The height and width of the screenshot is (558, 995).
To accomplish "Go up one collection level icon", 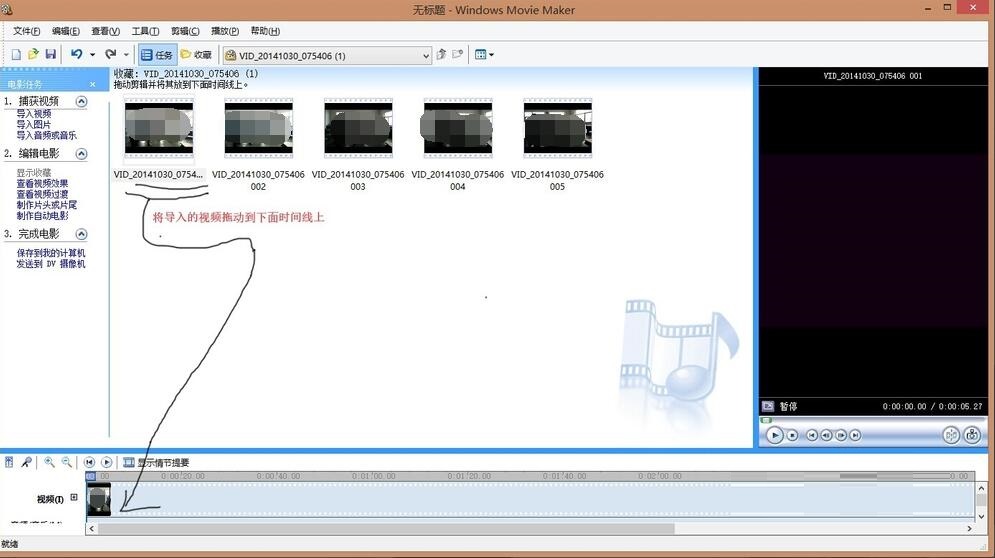I will [441, 55].
